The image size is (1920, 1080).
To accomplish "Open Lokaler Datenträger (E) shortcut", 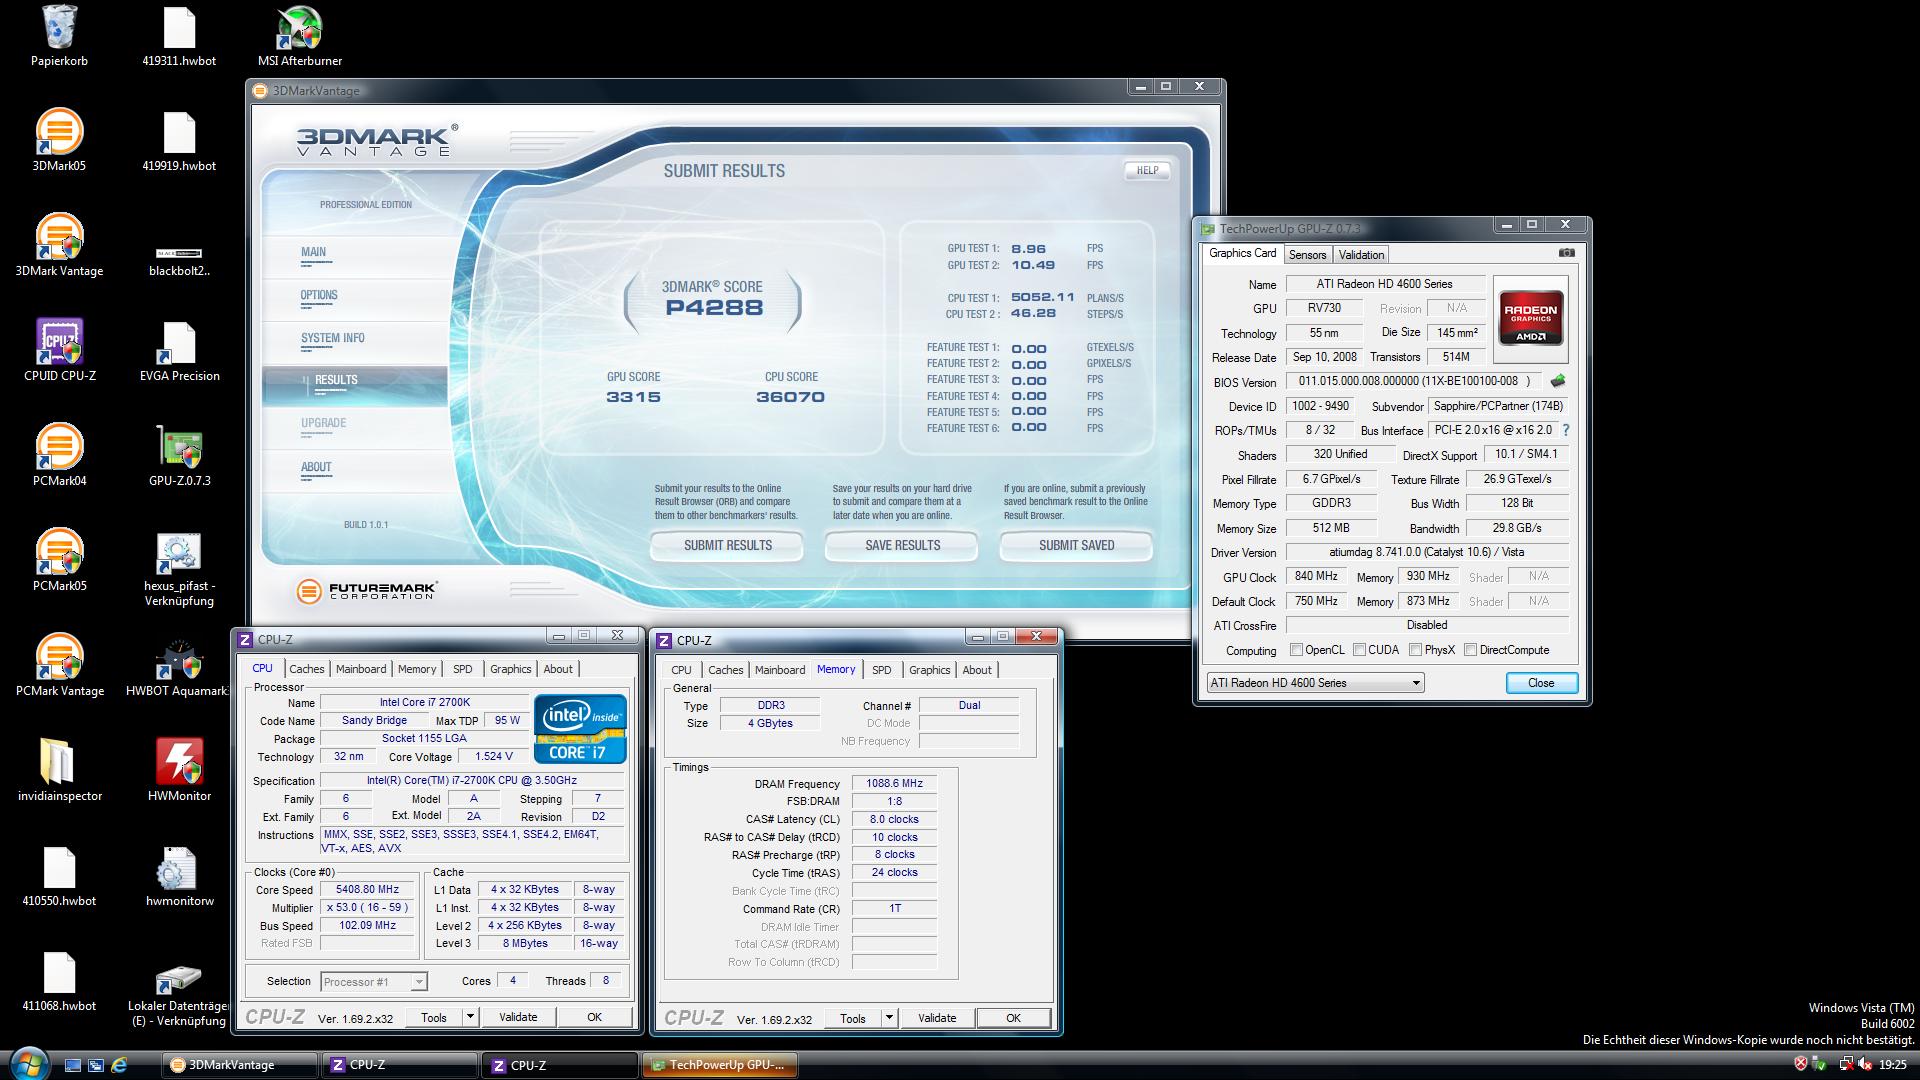I will pos(179,996).
